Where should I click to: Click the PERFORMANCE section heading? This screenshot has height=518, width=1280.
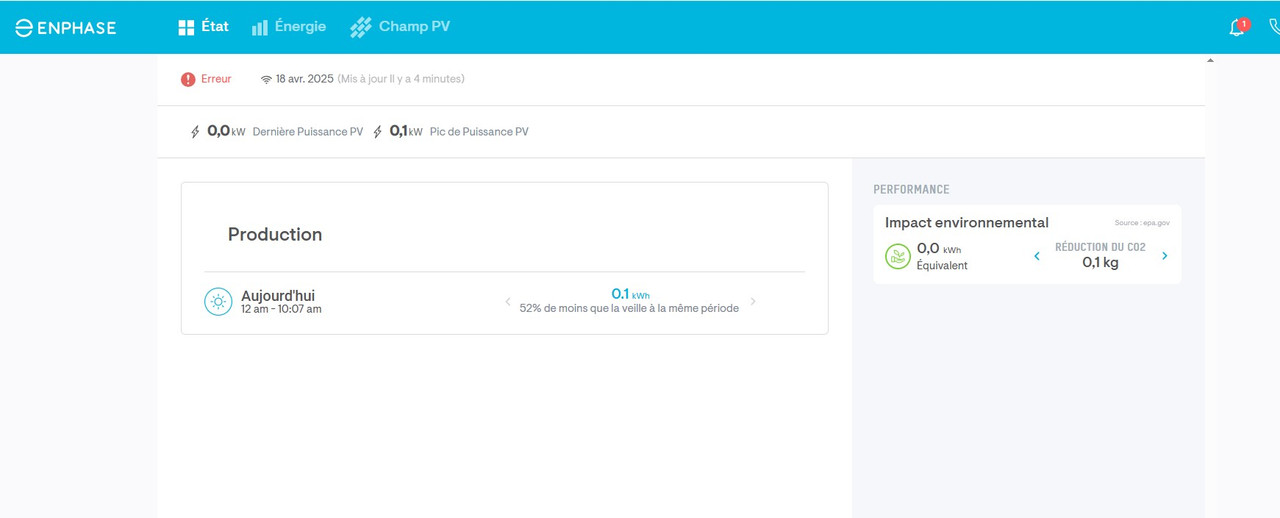(x=911, y=189)
